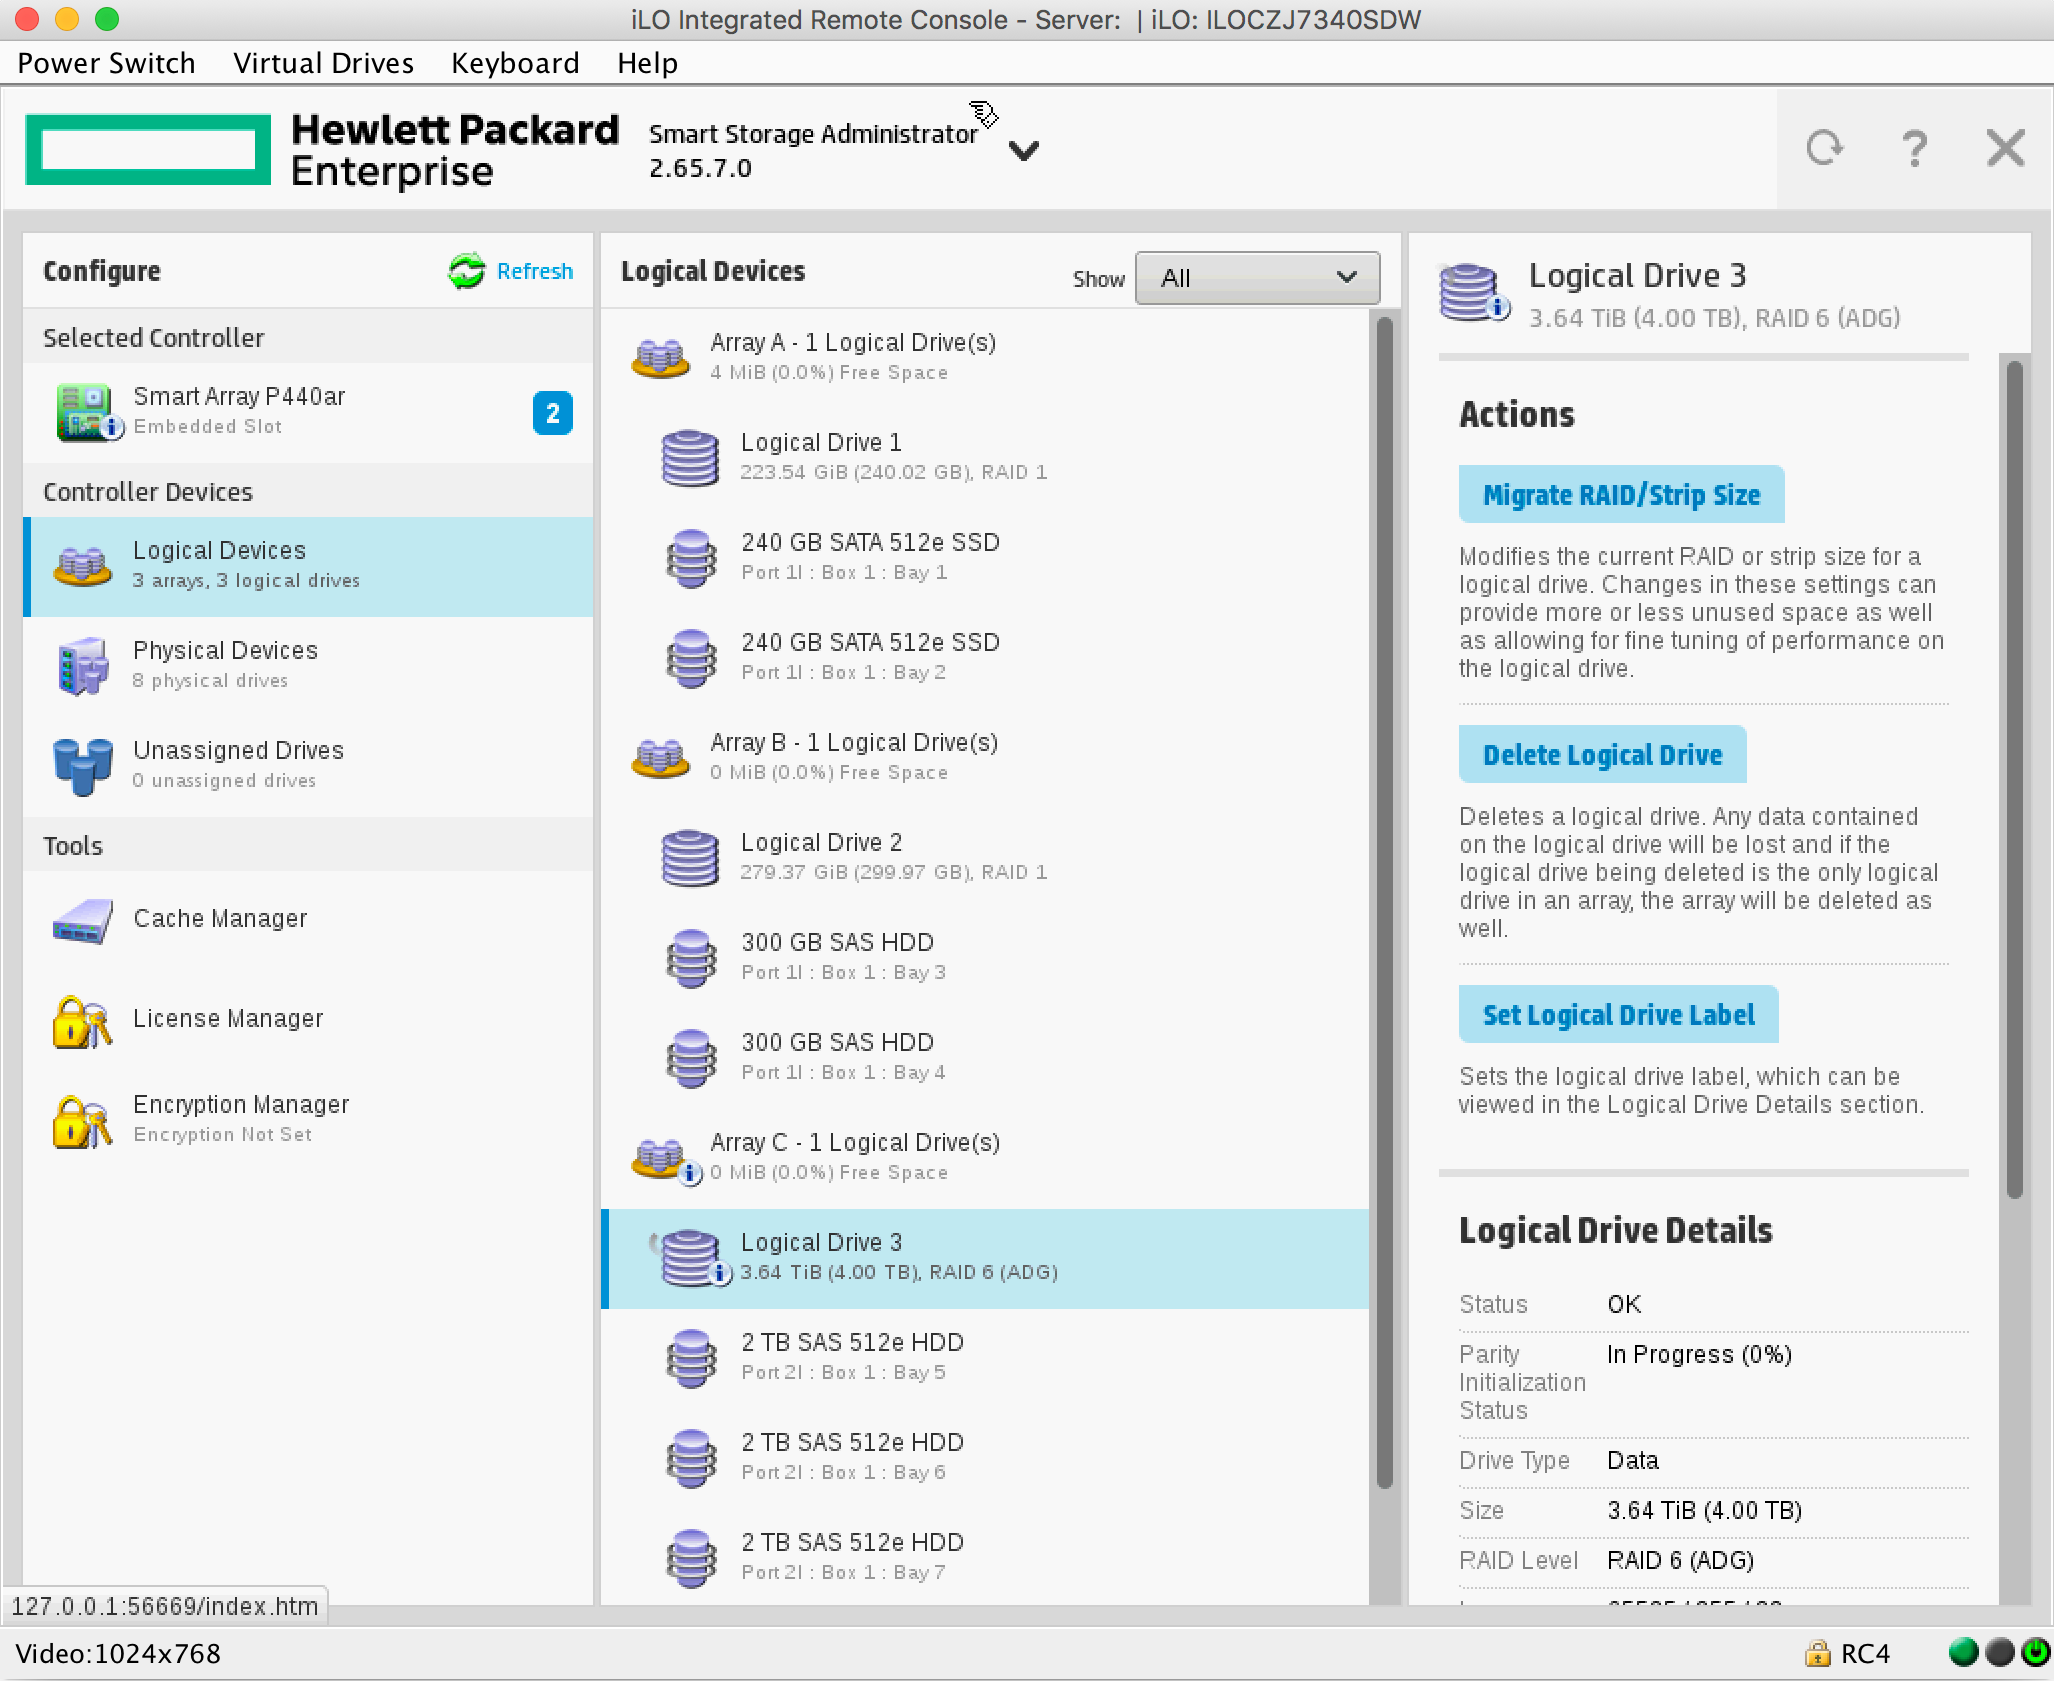This screenshot has height=1681, width=2054.
Task: Open the Keyboard menu
Action: 515,63
